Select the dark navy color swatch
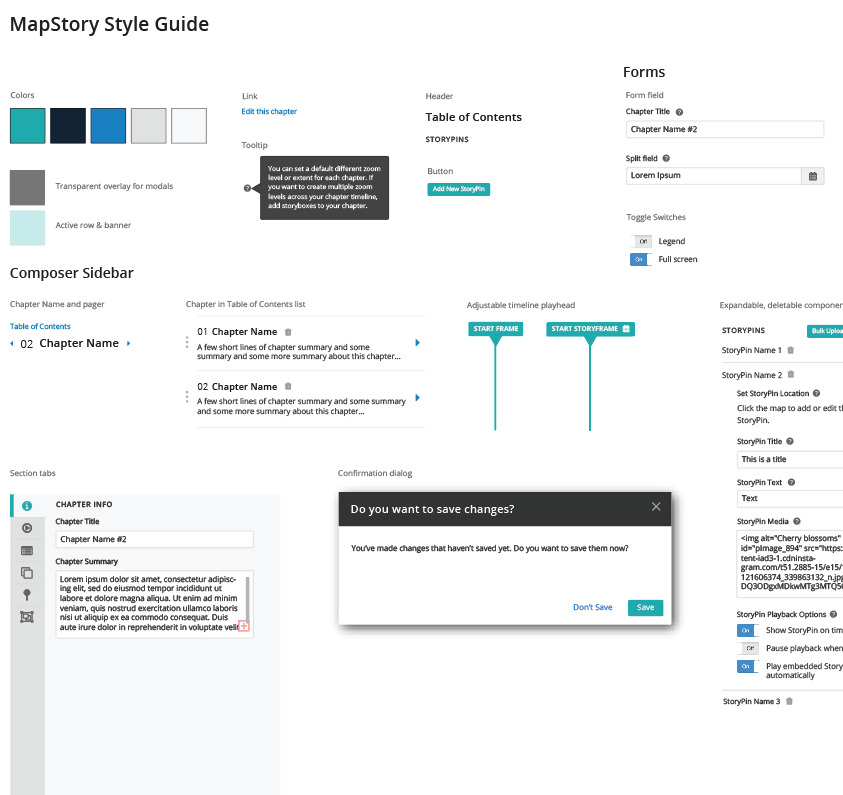The image size is (843, 795). pos(68,126)
